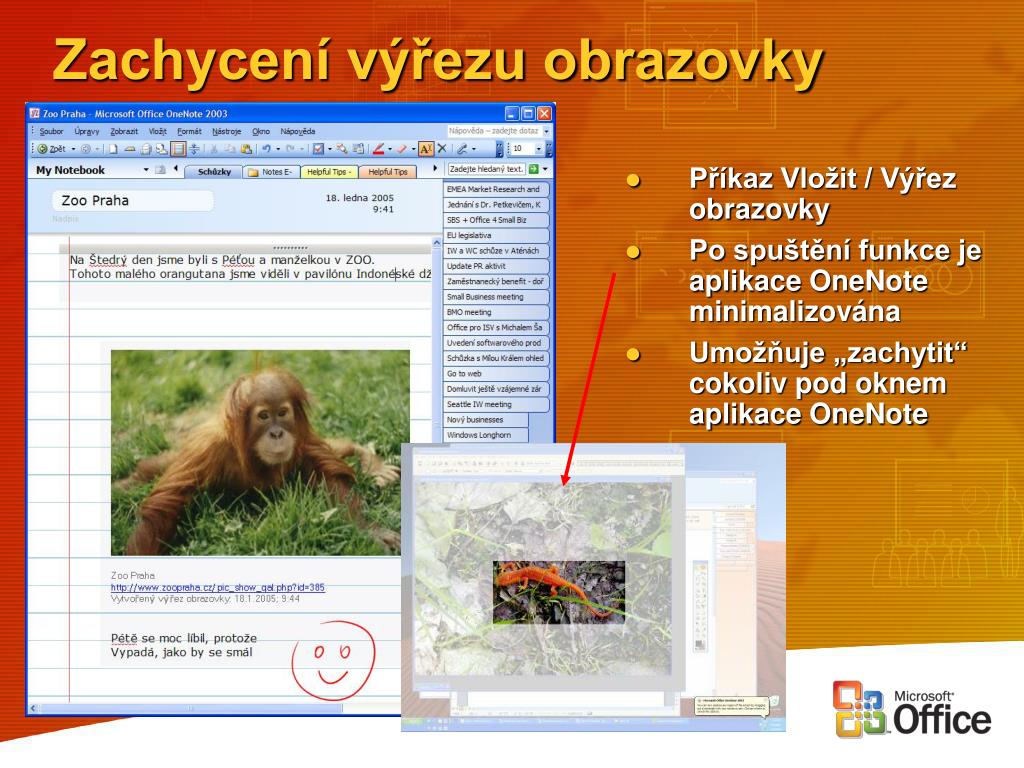Image resolution: width=1024 pixels, height=768 pixels.
Task: Open the Soubor menu
Action: tap(51, 131)
